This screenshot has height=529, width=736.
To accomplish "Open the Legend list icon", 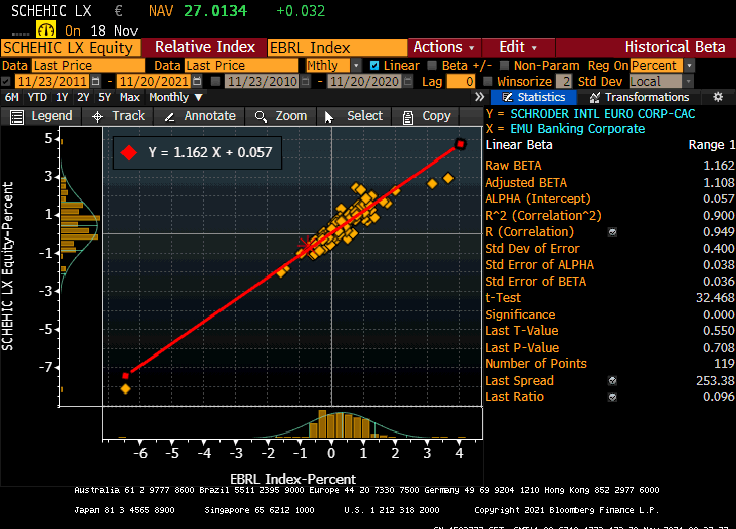I will [17, 116].
